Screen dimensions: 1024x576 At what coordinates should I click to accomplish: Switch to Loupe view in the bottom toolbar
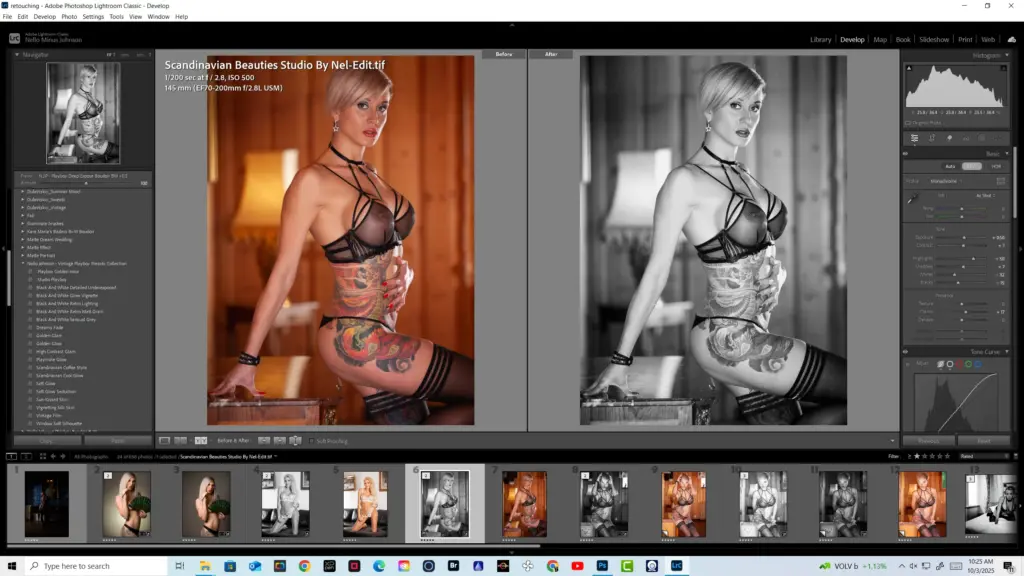pos(165,440)
